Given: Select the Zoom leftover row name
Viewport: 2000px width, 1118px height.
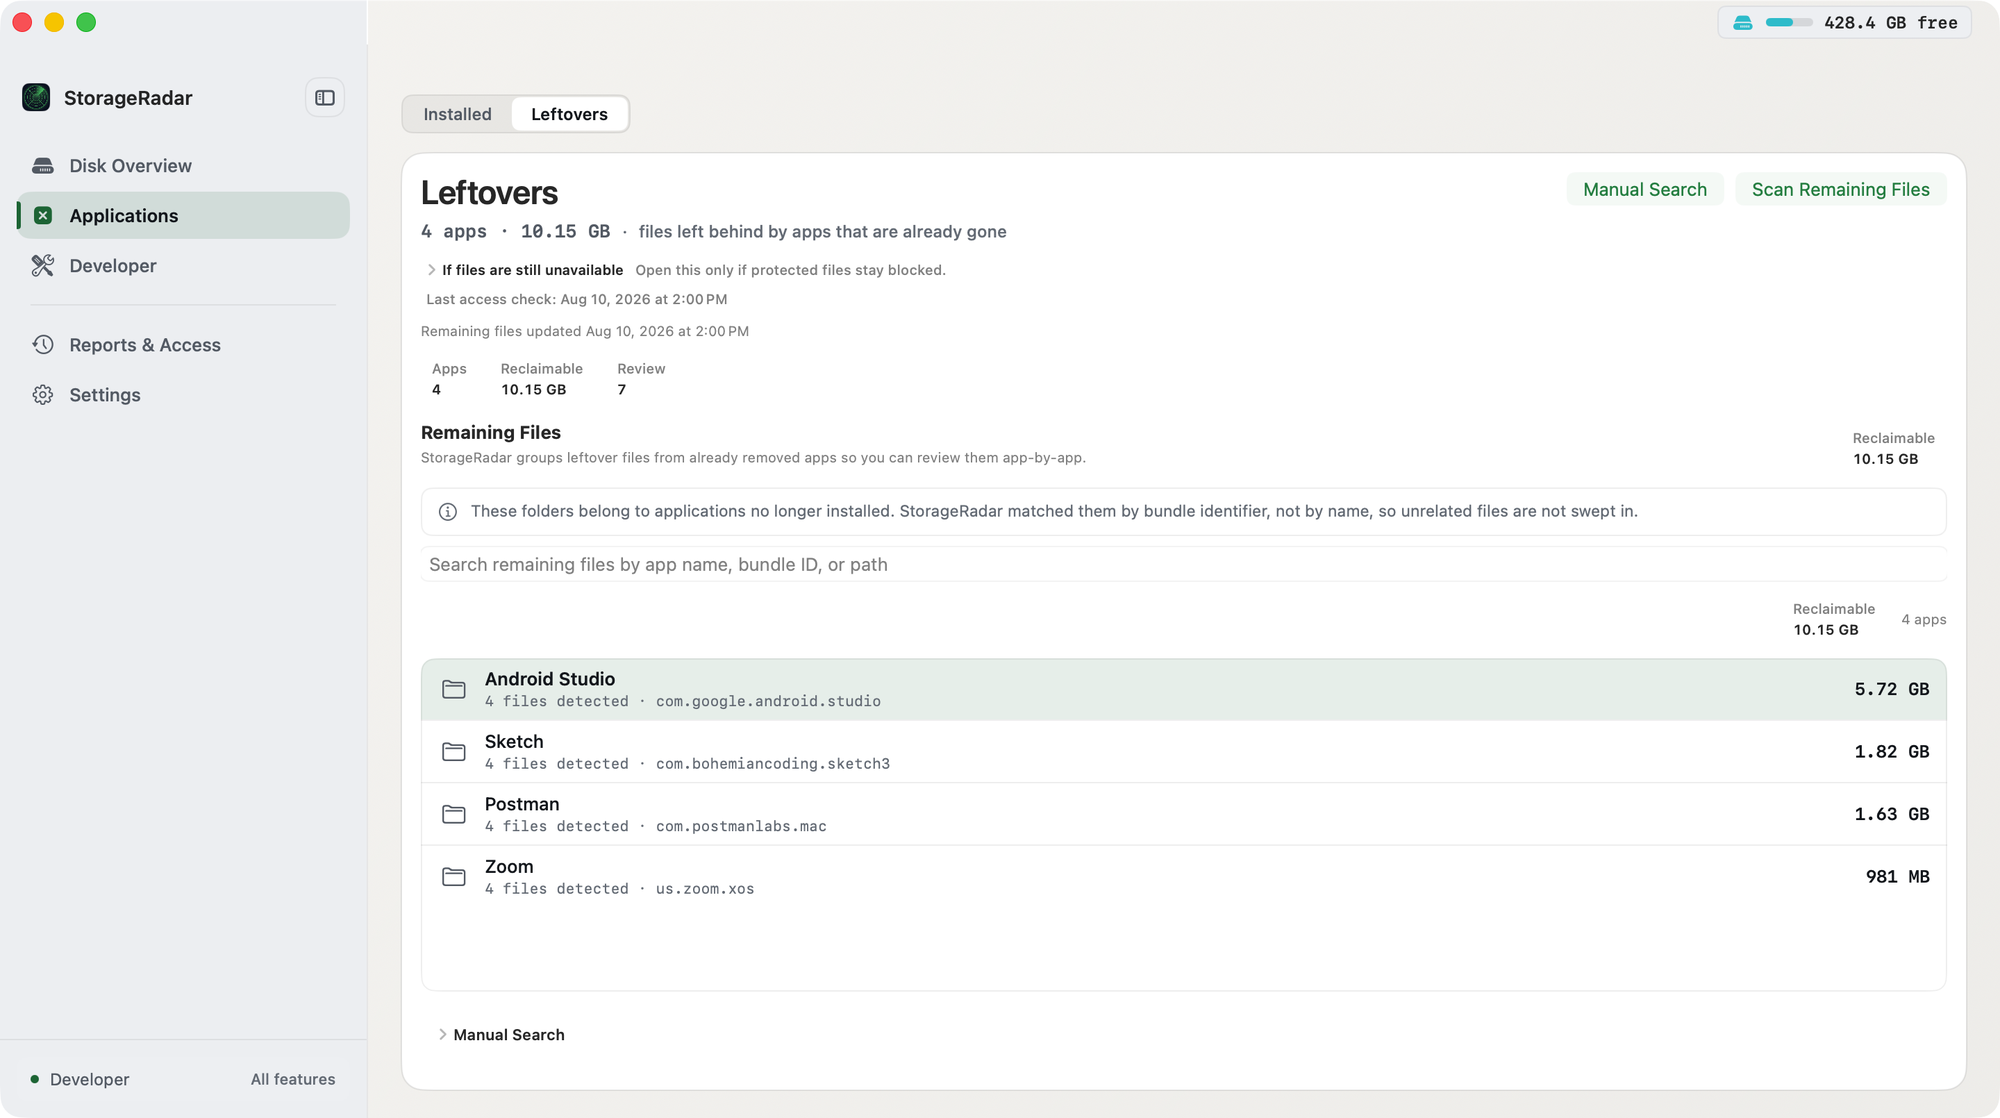Looking at the screenshot, I should (x=509, y=867).
